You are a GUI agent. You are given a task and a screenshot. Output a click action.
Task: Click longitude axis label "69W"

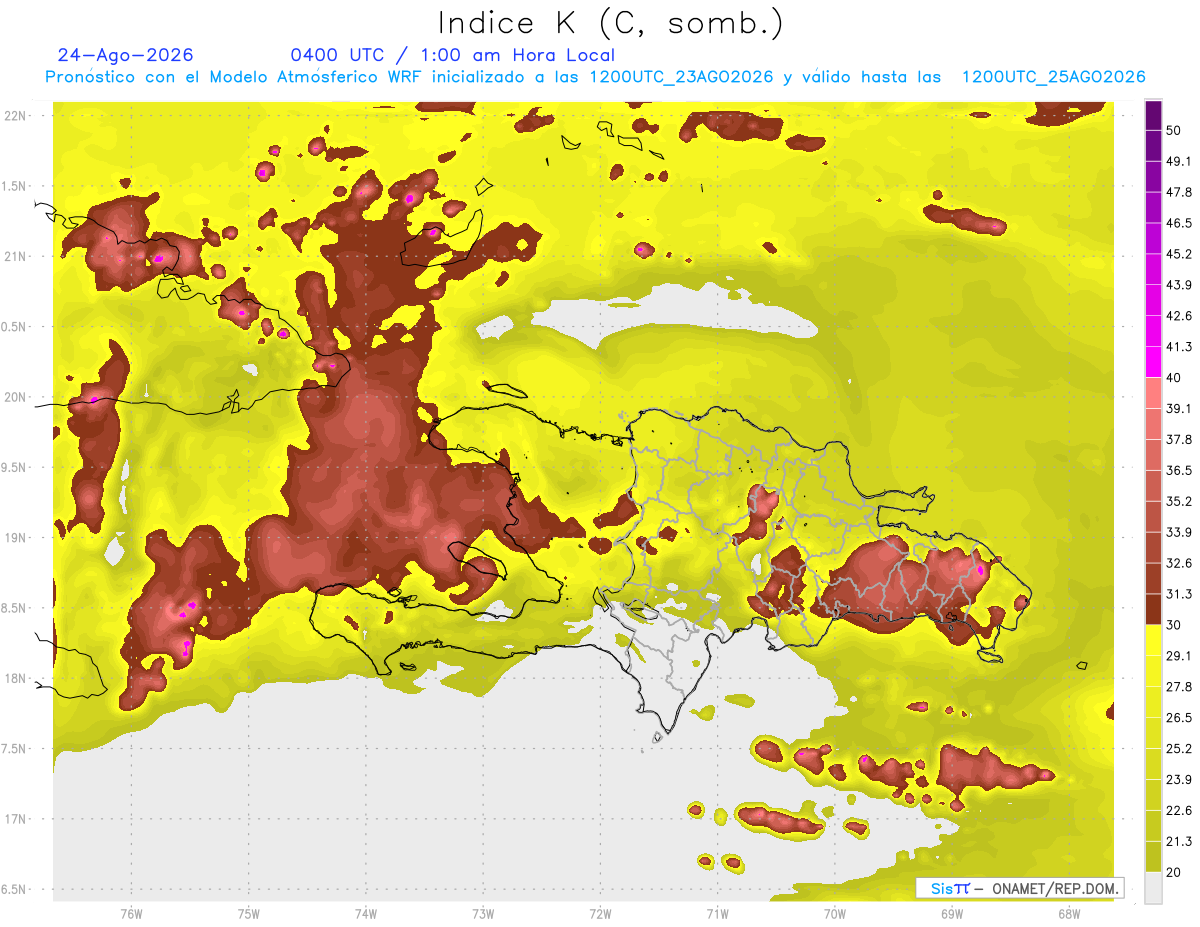[952, 913]
